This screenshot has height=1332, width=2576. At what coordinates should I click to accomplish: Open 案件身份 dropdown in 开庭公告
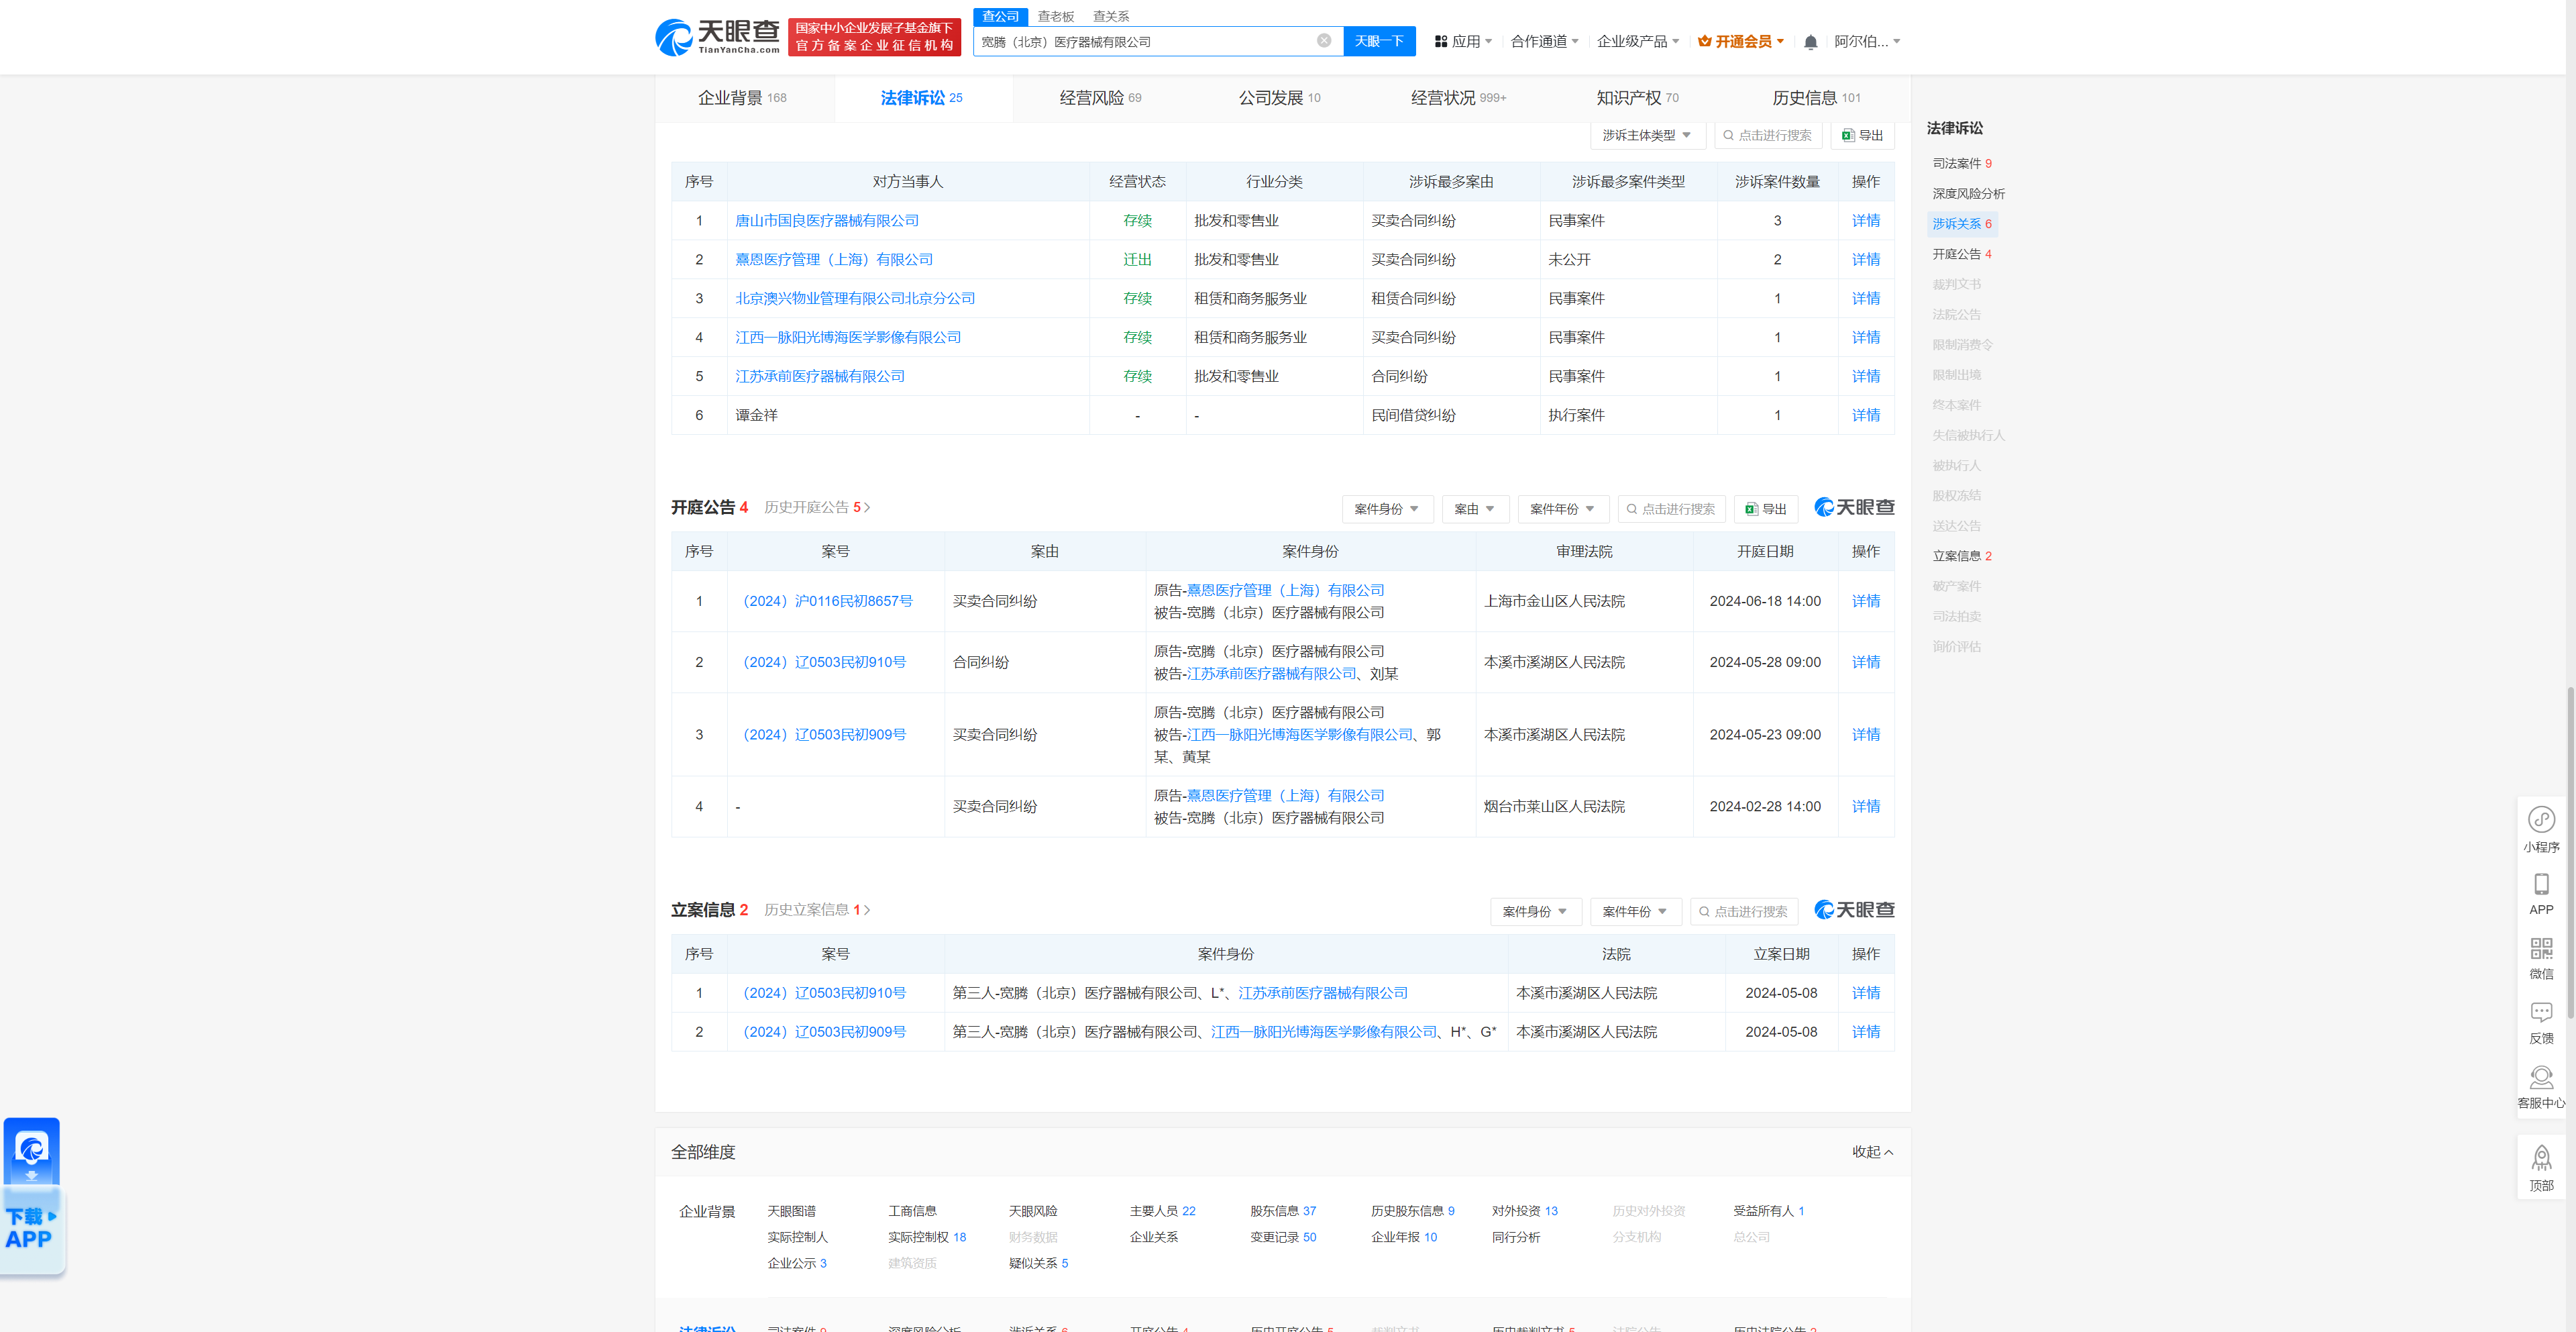tap(1387, 509)
